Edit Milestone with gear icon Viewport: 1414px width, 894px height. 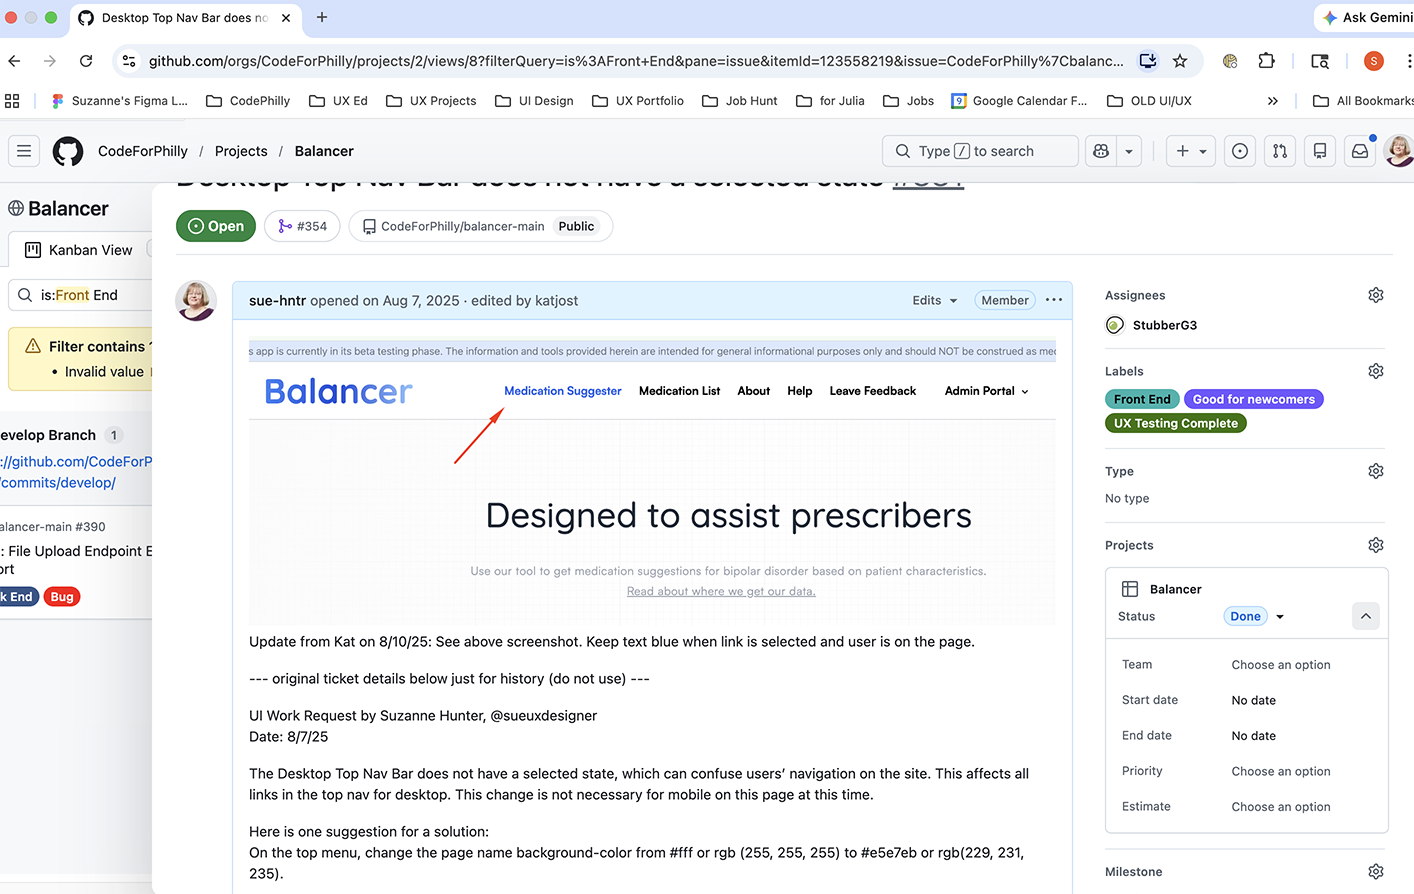click(1376, 871)
